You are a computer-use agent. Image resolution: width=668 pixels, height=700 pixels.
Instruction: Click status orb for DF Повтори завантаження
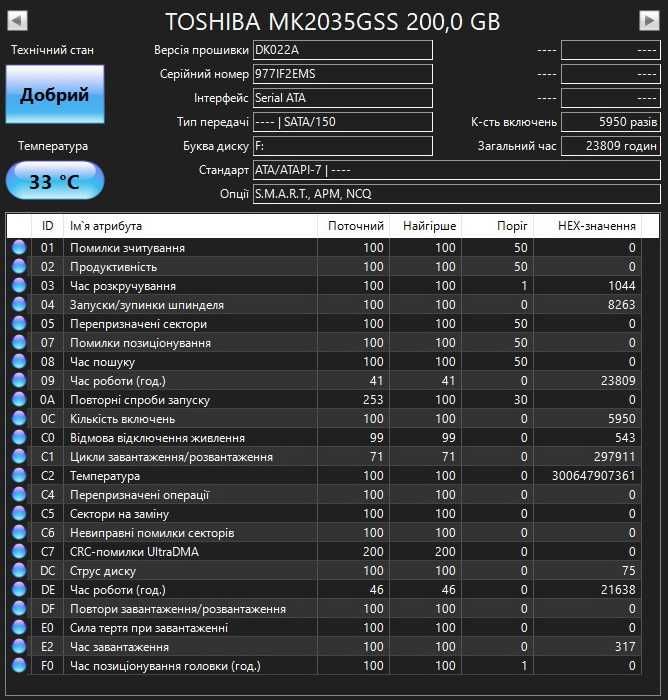[x=19, y=608]
